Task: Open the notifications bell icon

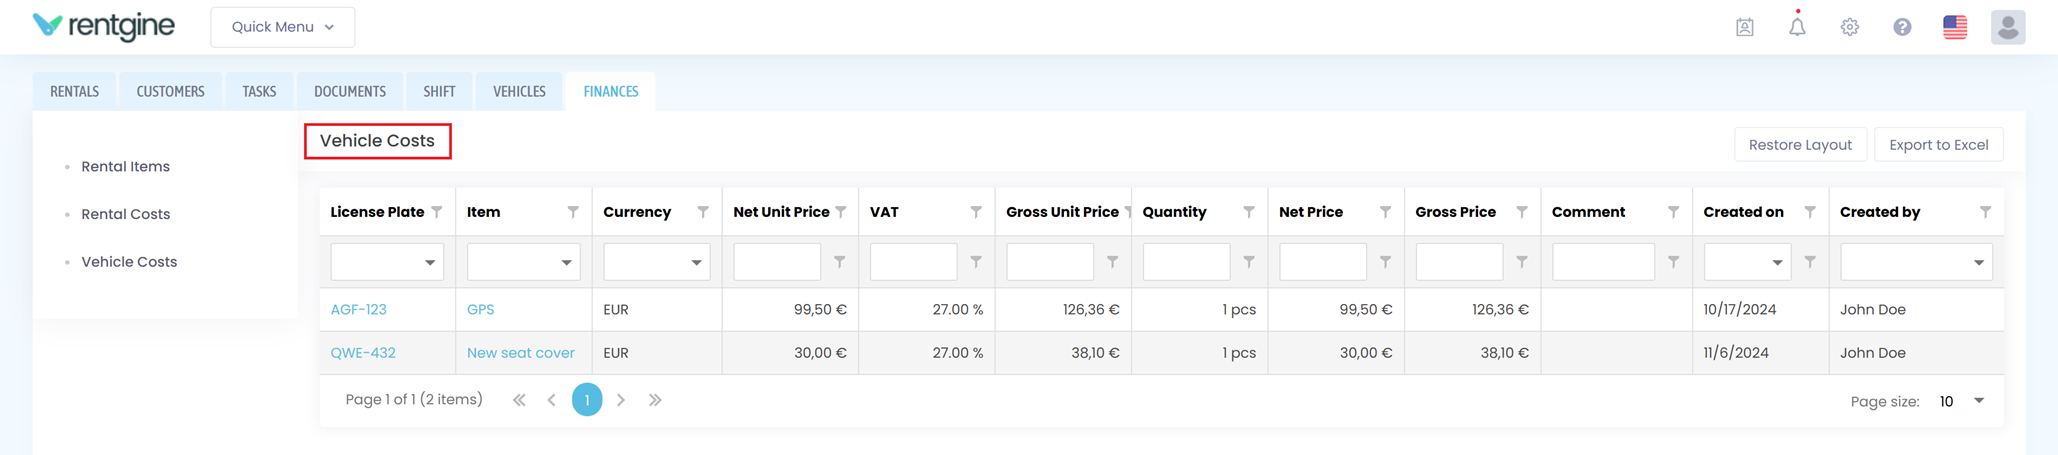Action: tap(1797, 27)
